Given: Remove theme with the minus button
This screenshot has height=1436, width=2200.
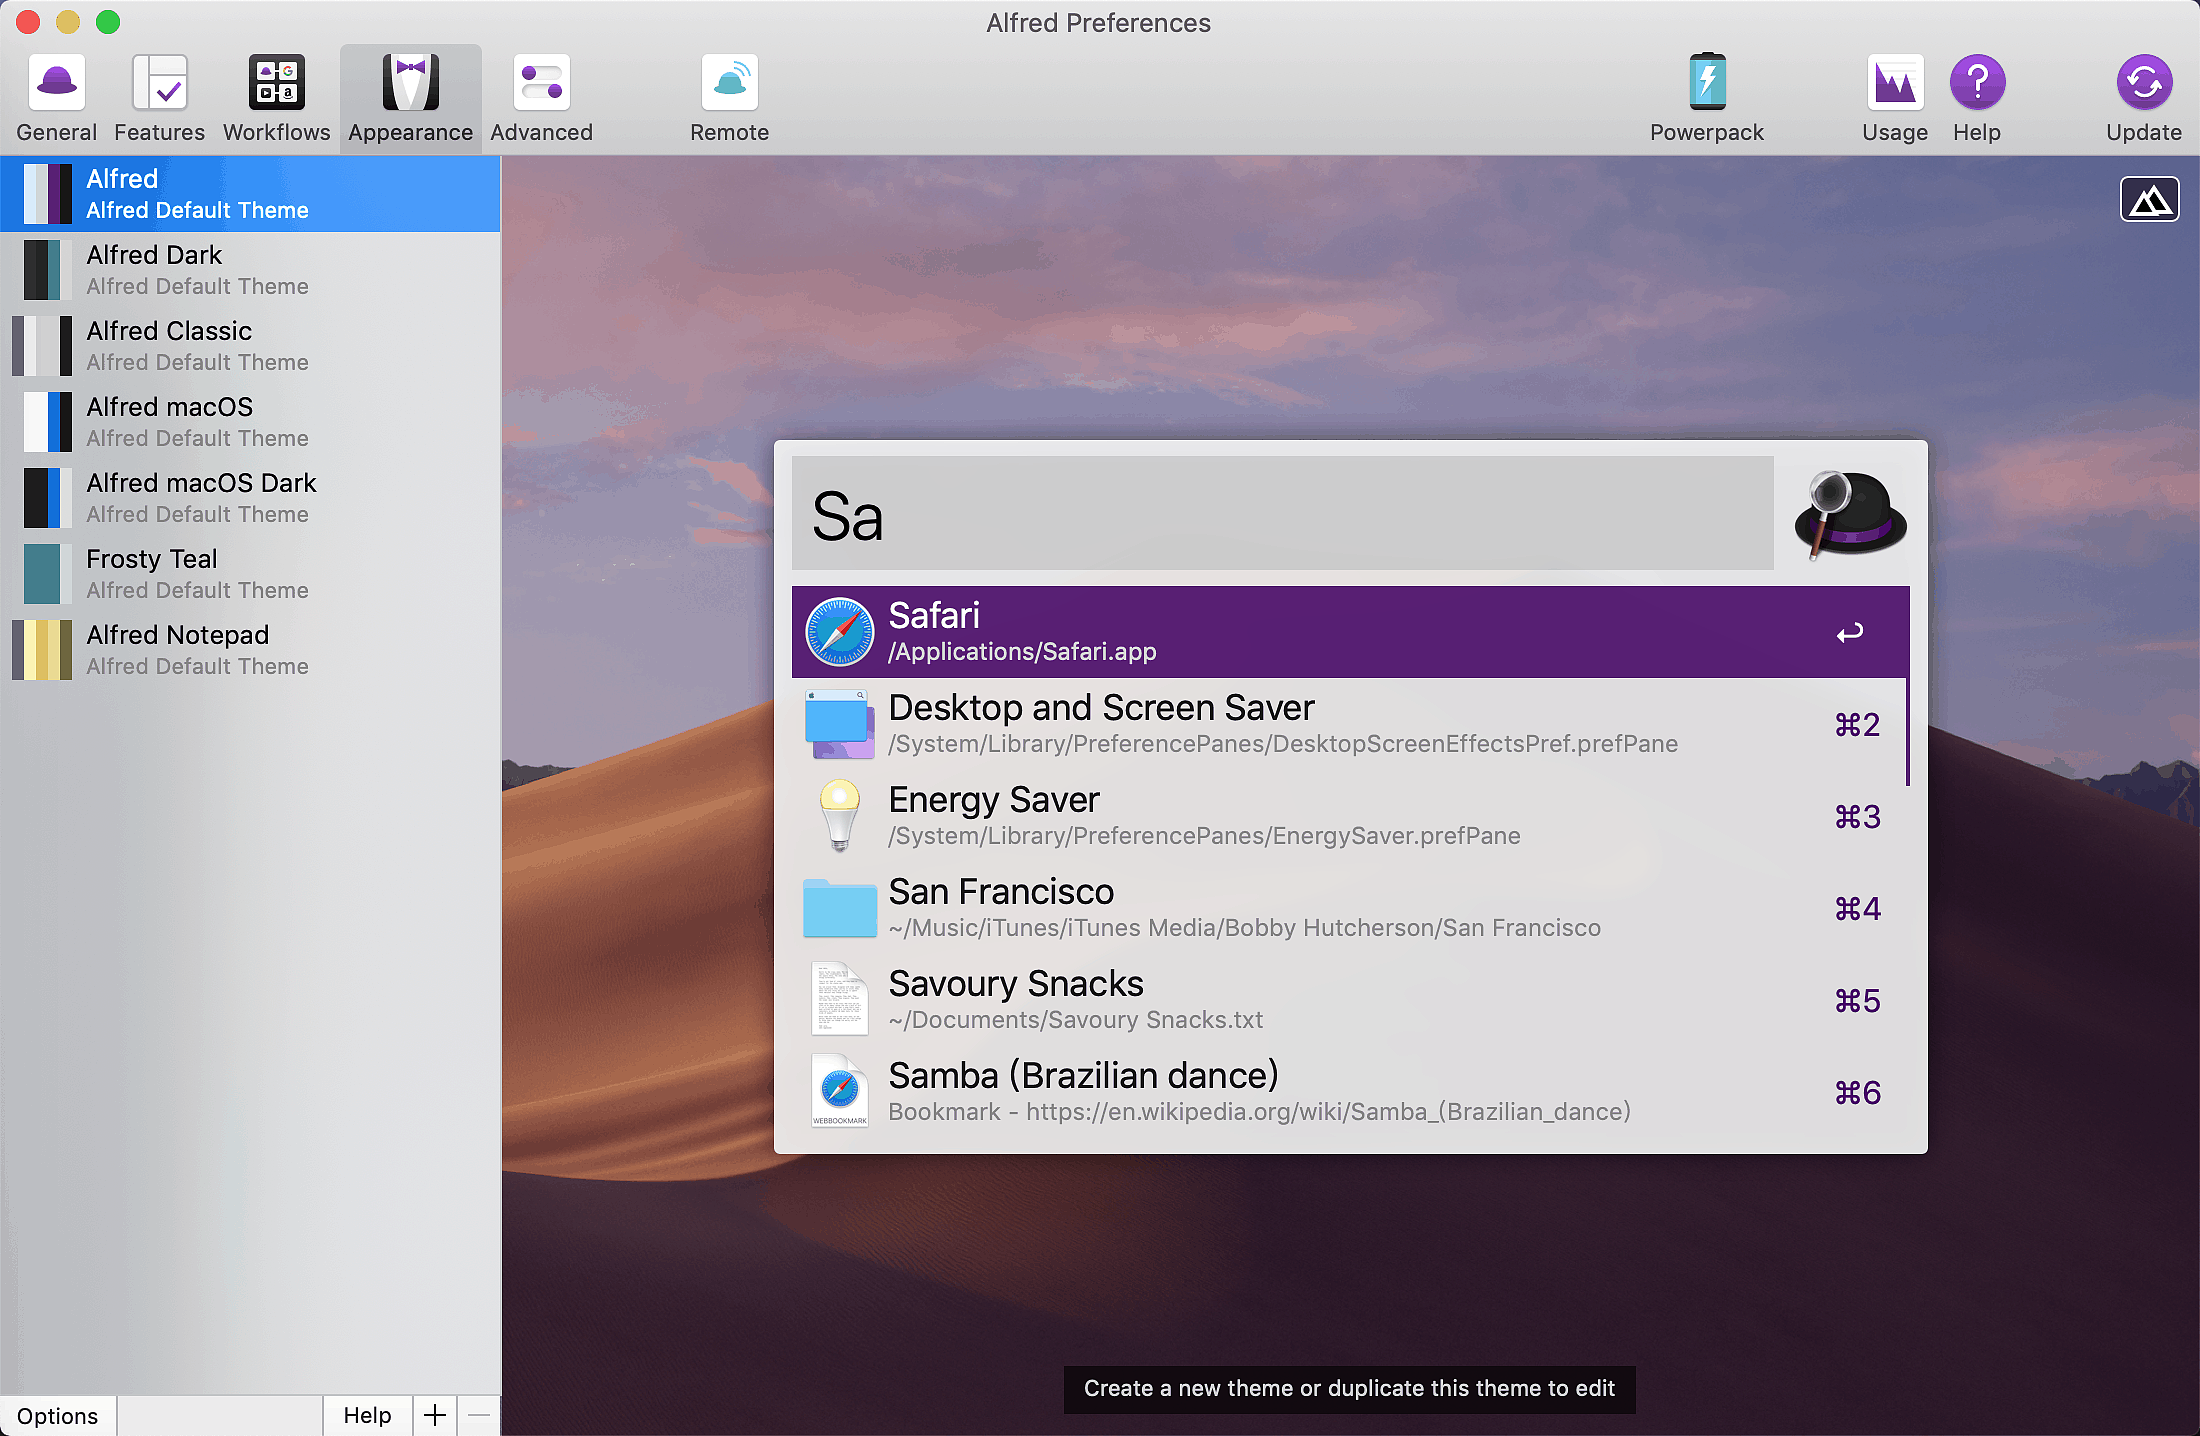Looking at the screenshot, I should point(479,1416).
